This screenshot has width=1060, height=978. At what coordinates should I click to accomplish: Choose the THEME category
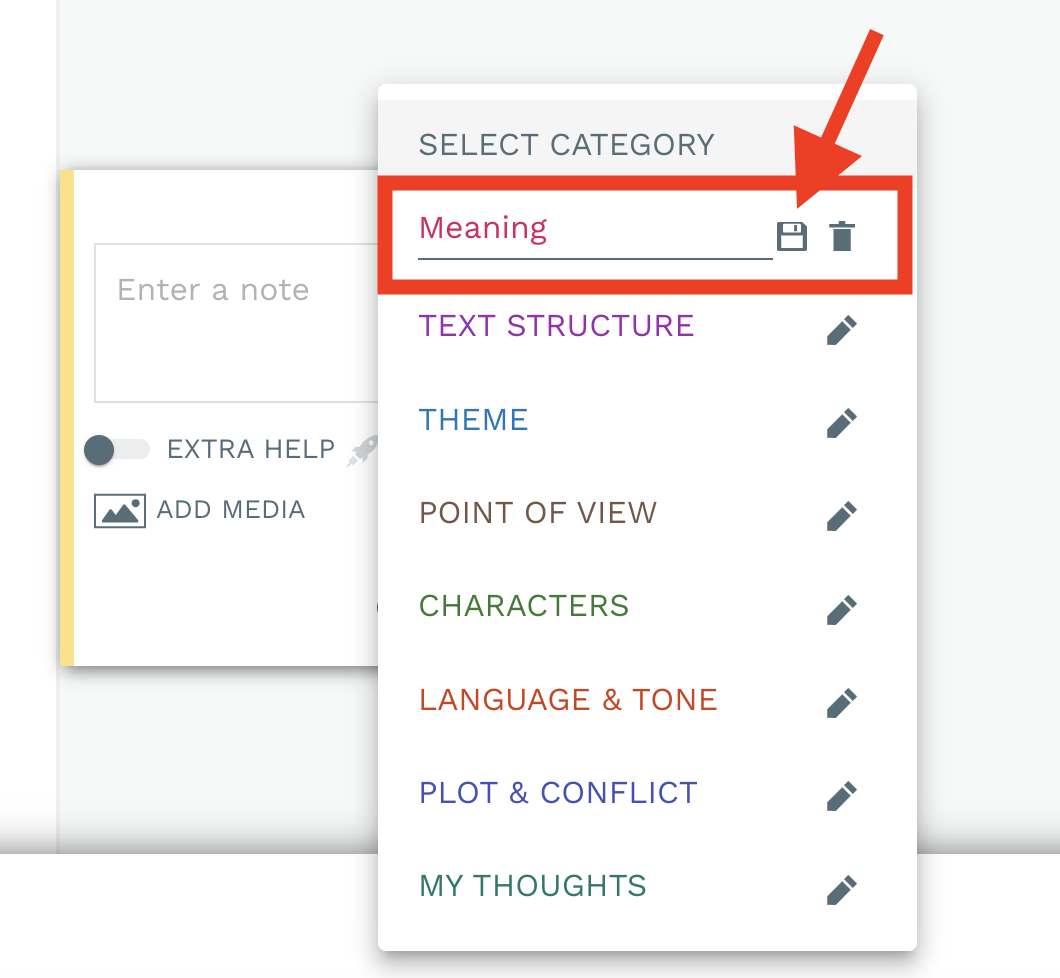[473, 420]
